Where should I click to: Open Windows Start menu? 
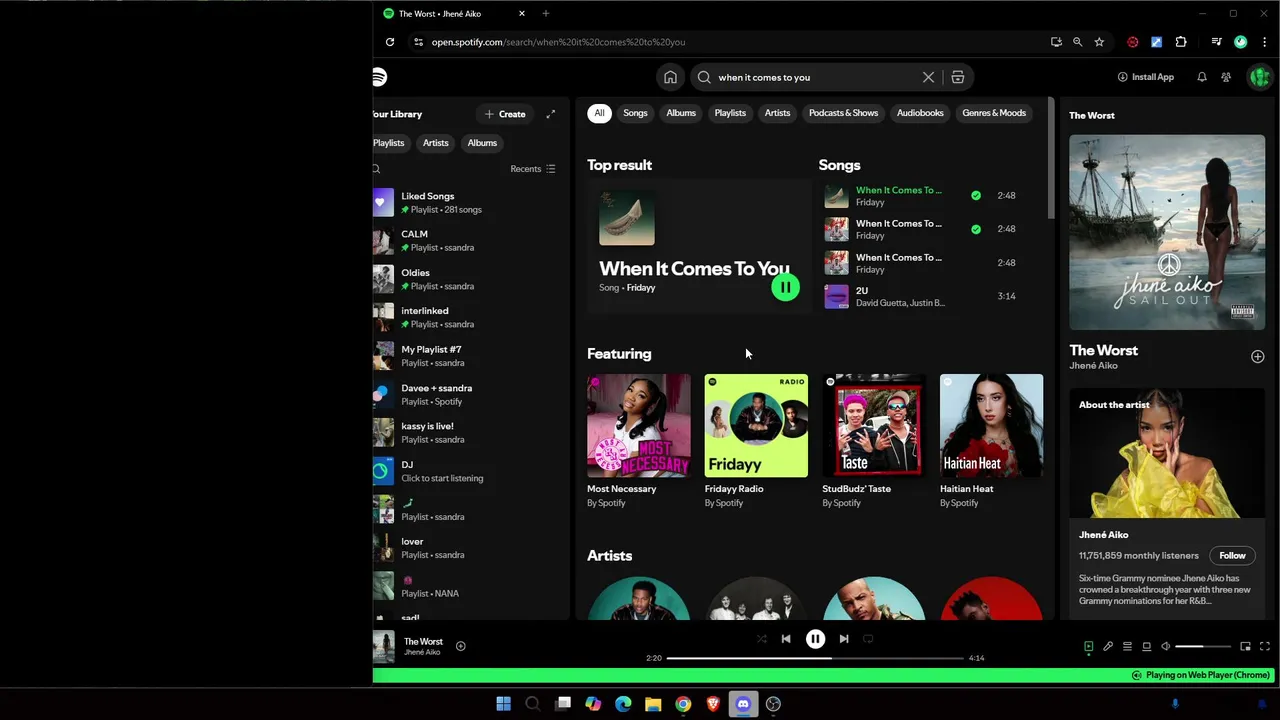pyautogui.click(x=504, y=704)
